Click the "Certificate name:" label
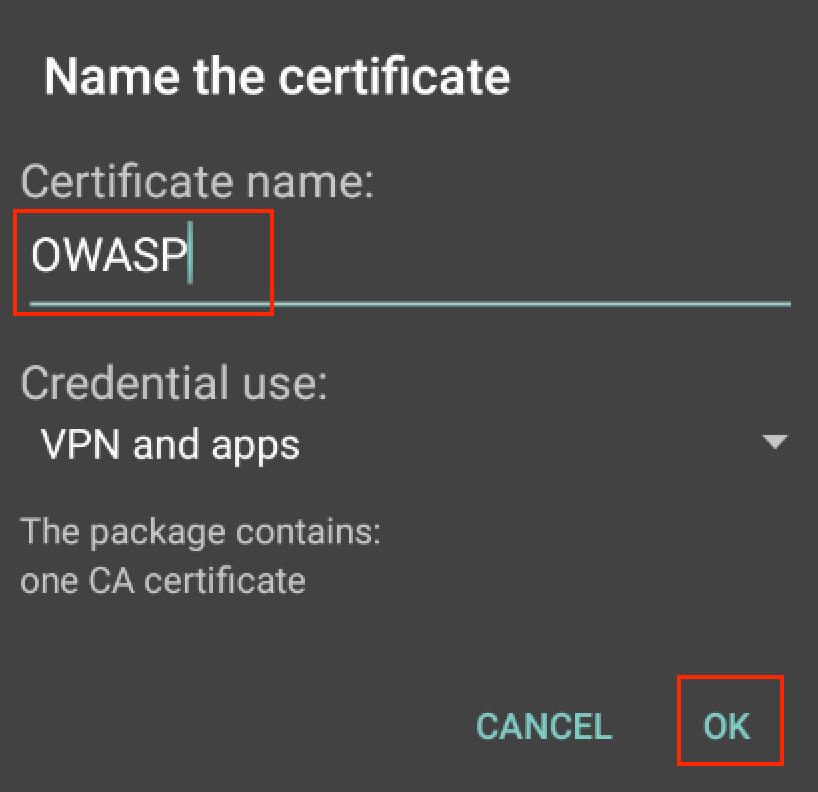Viewport: 818px width, 792px height. click(x=197, y=183)
